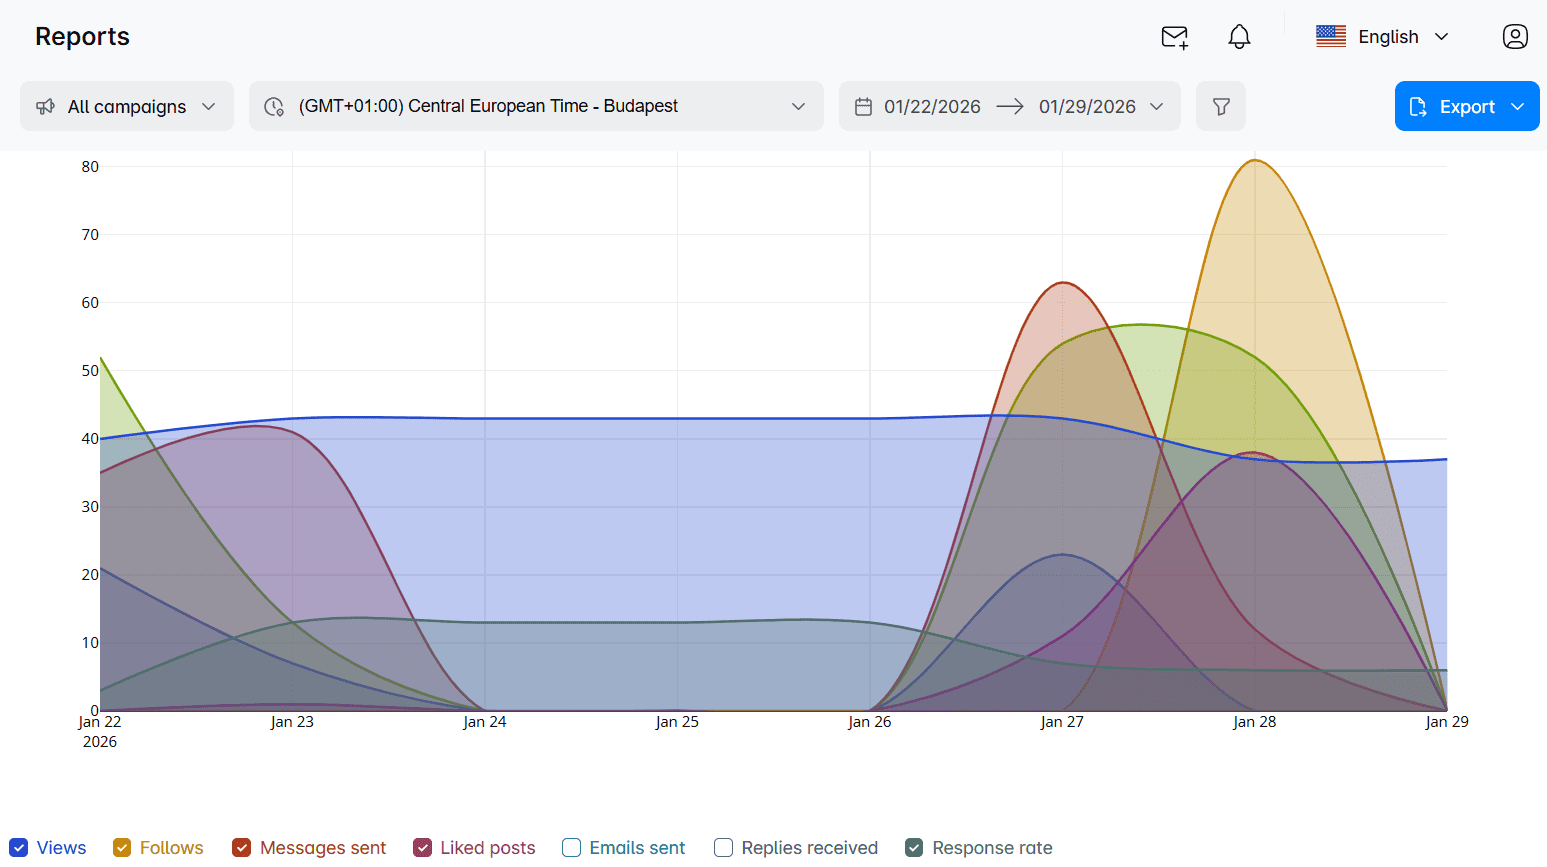Open the compose email icon
Viewport: 1547px width, 867px height.
click(1174, 36)
